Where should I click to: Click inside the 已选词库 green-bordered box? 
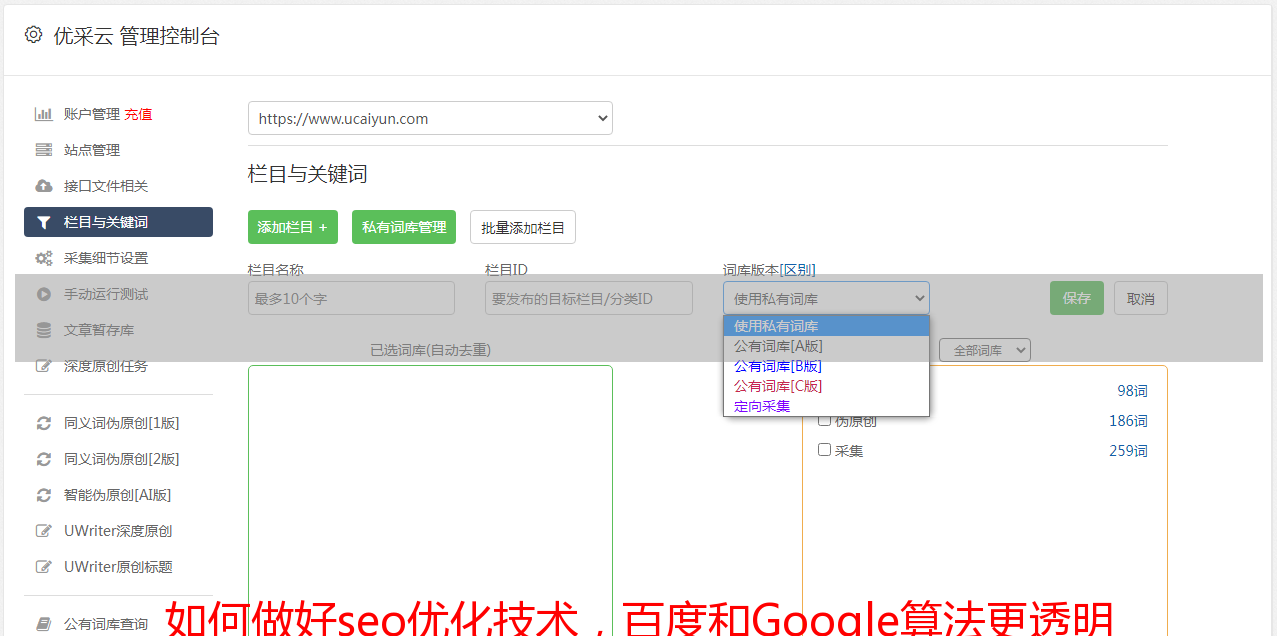pyautogui.click(x=430, y=500)
